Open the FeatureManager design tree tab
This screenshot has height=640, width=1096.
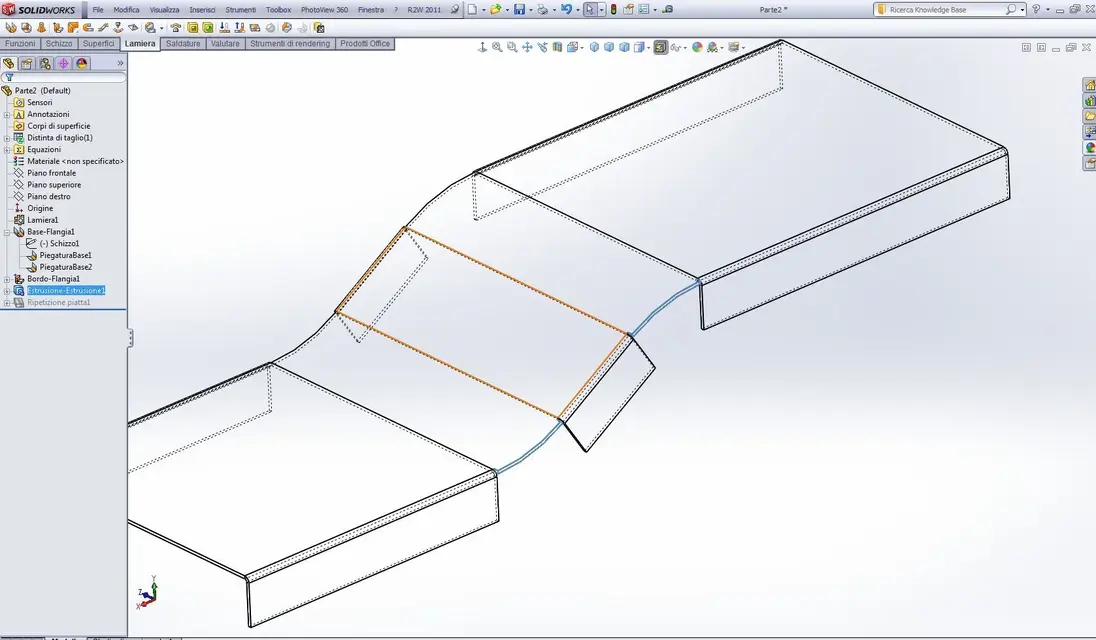tap(8, 63)
